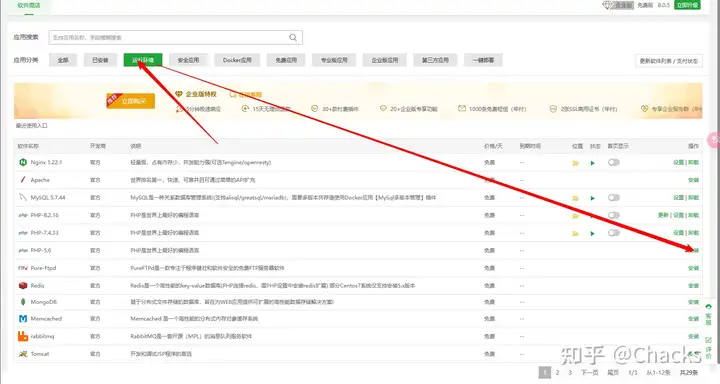This screenshot has height=384, width=720.
Task: Click the Pure-Ftpd FTP icon
Action: pos(23,268)
